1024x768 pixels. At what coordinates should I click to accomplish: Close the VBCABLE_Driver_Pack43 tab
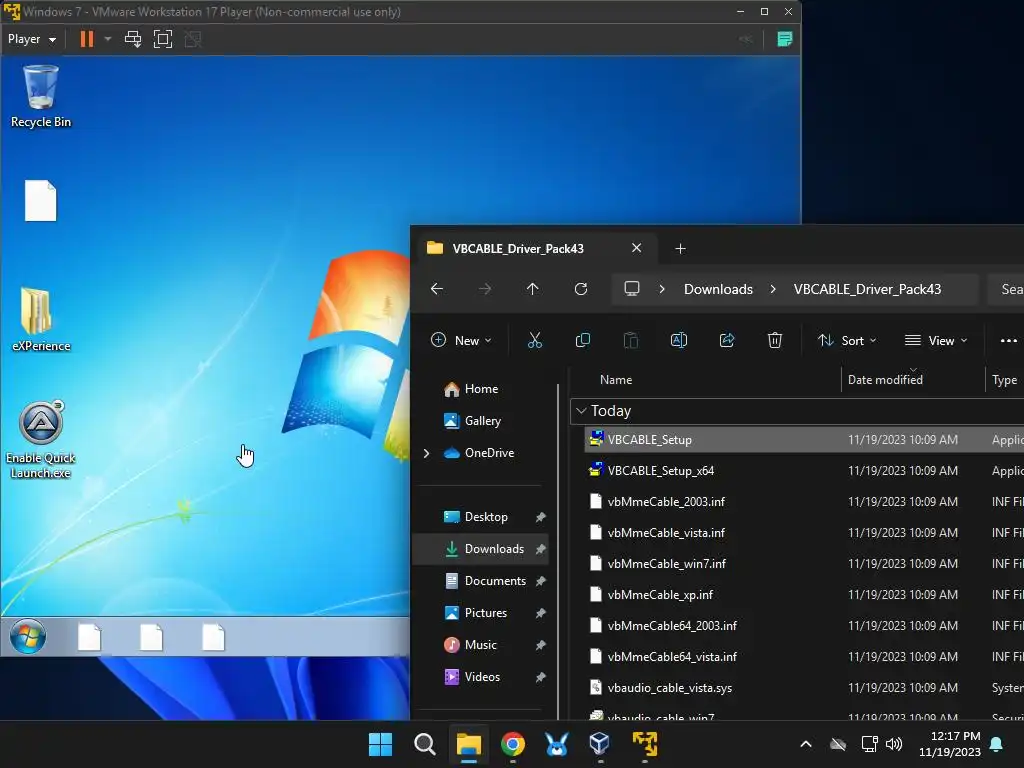[x=636, y=248]
